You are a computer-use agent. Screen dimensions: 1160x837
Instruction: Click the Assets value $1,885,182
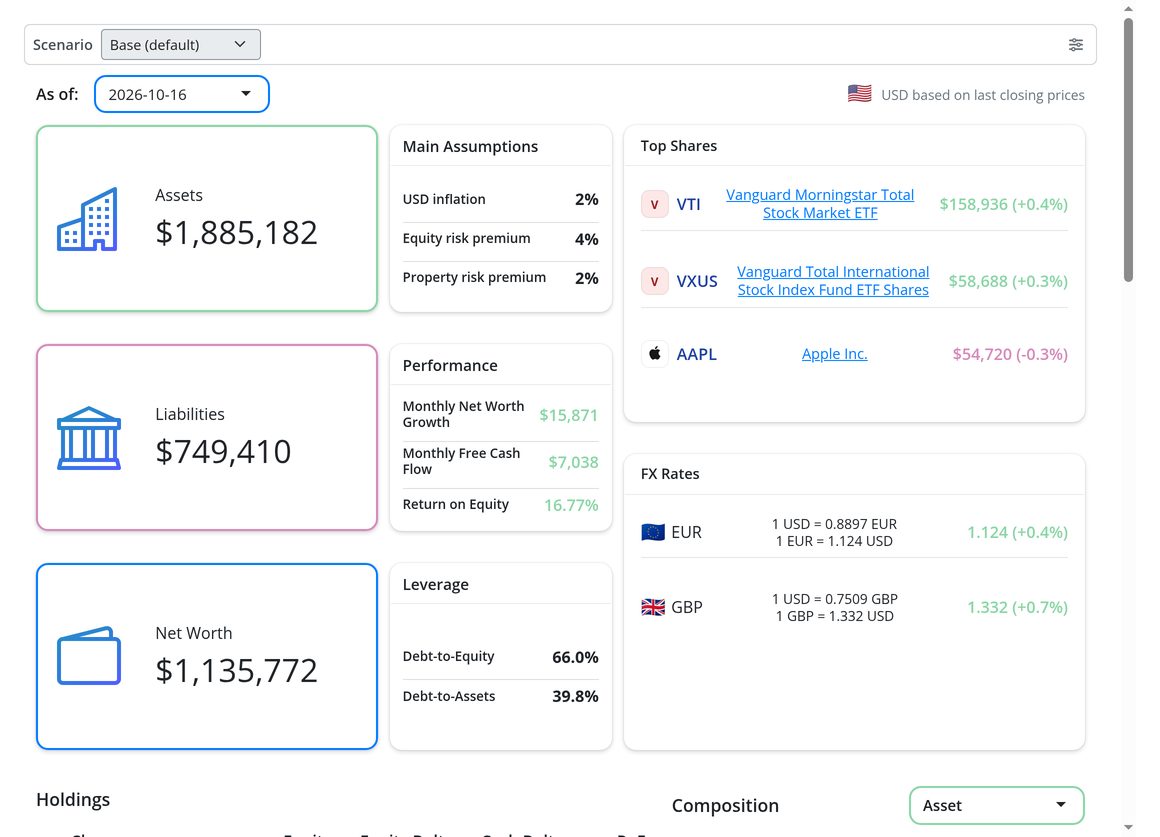click(x=236, y=232)
